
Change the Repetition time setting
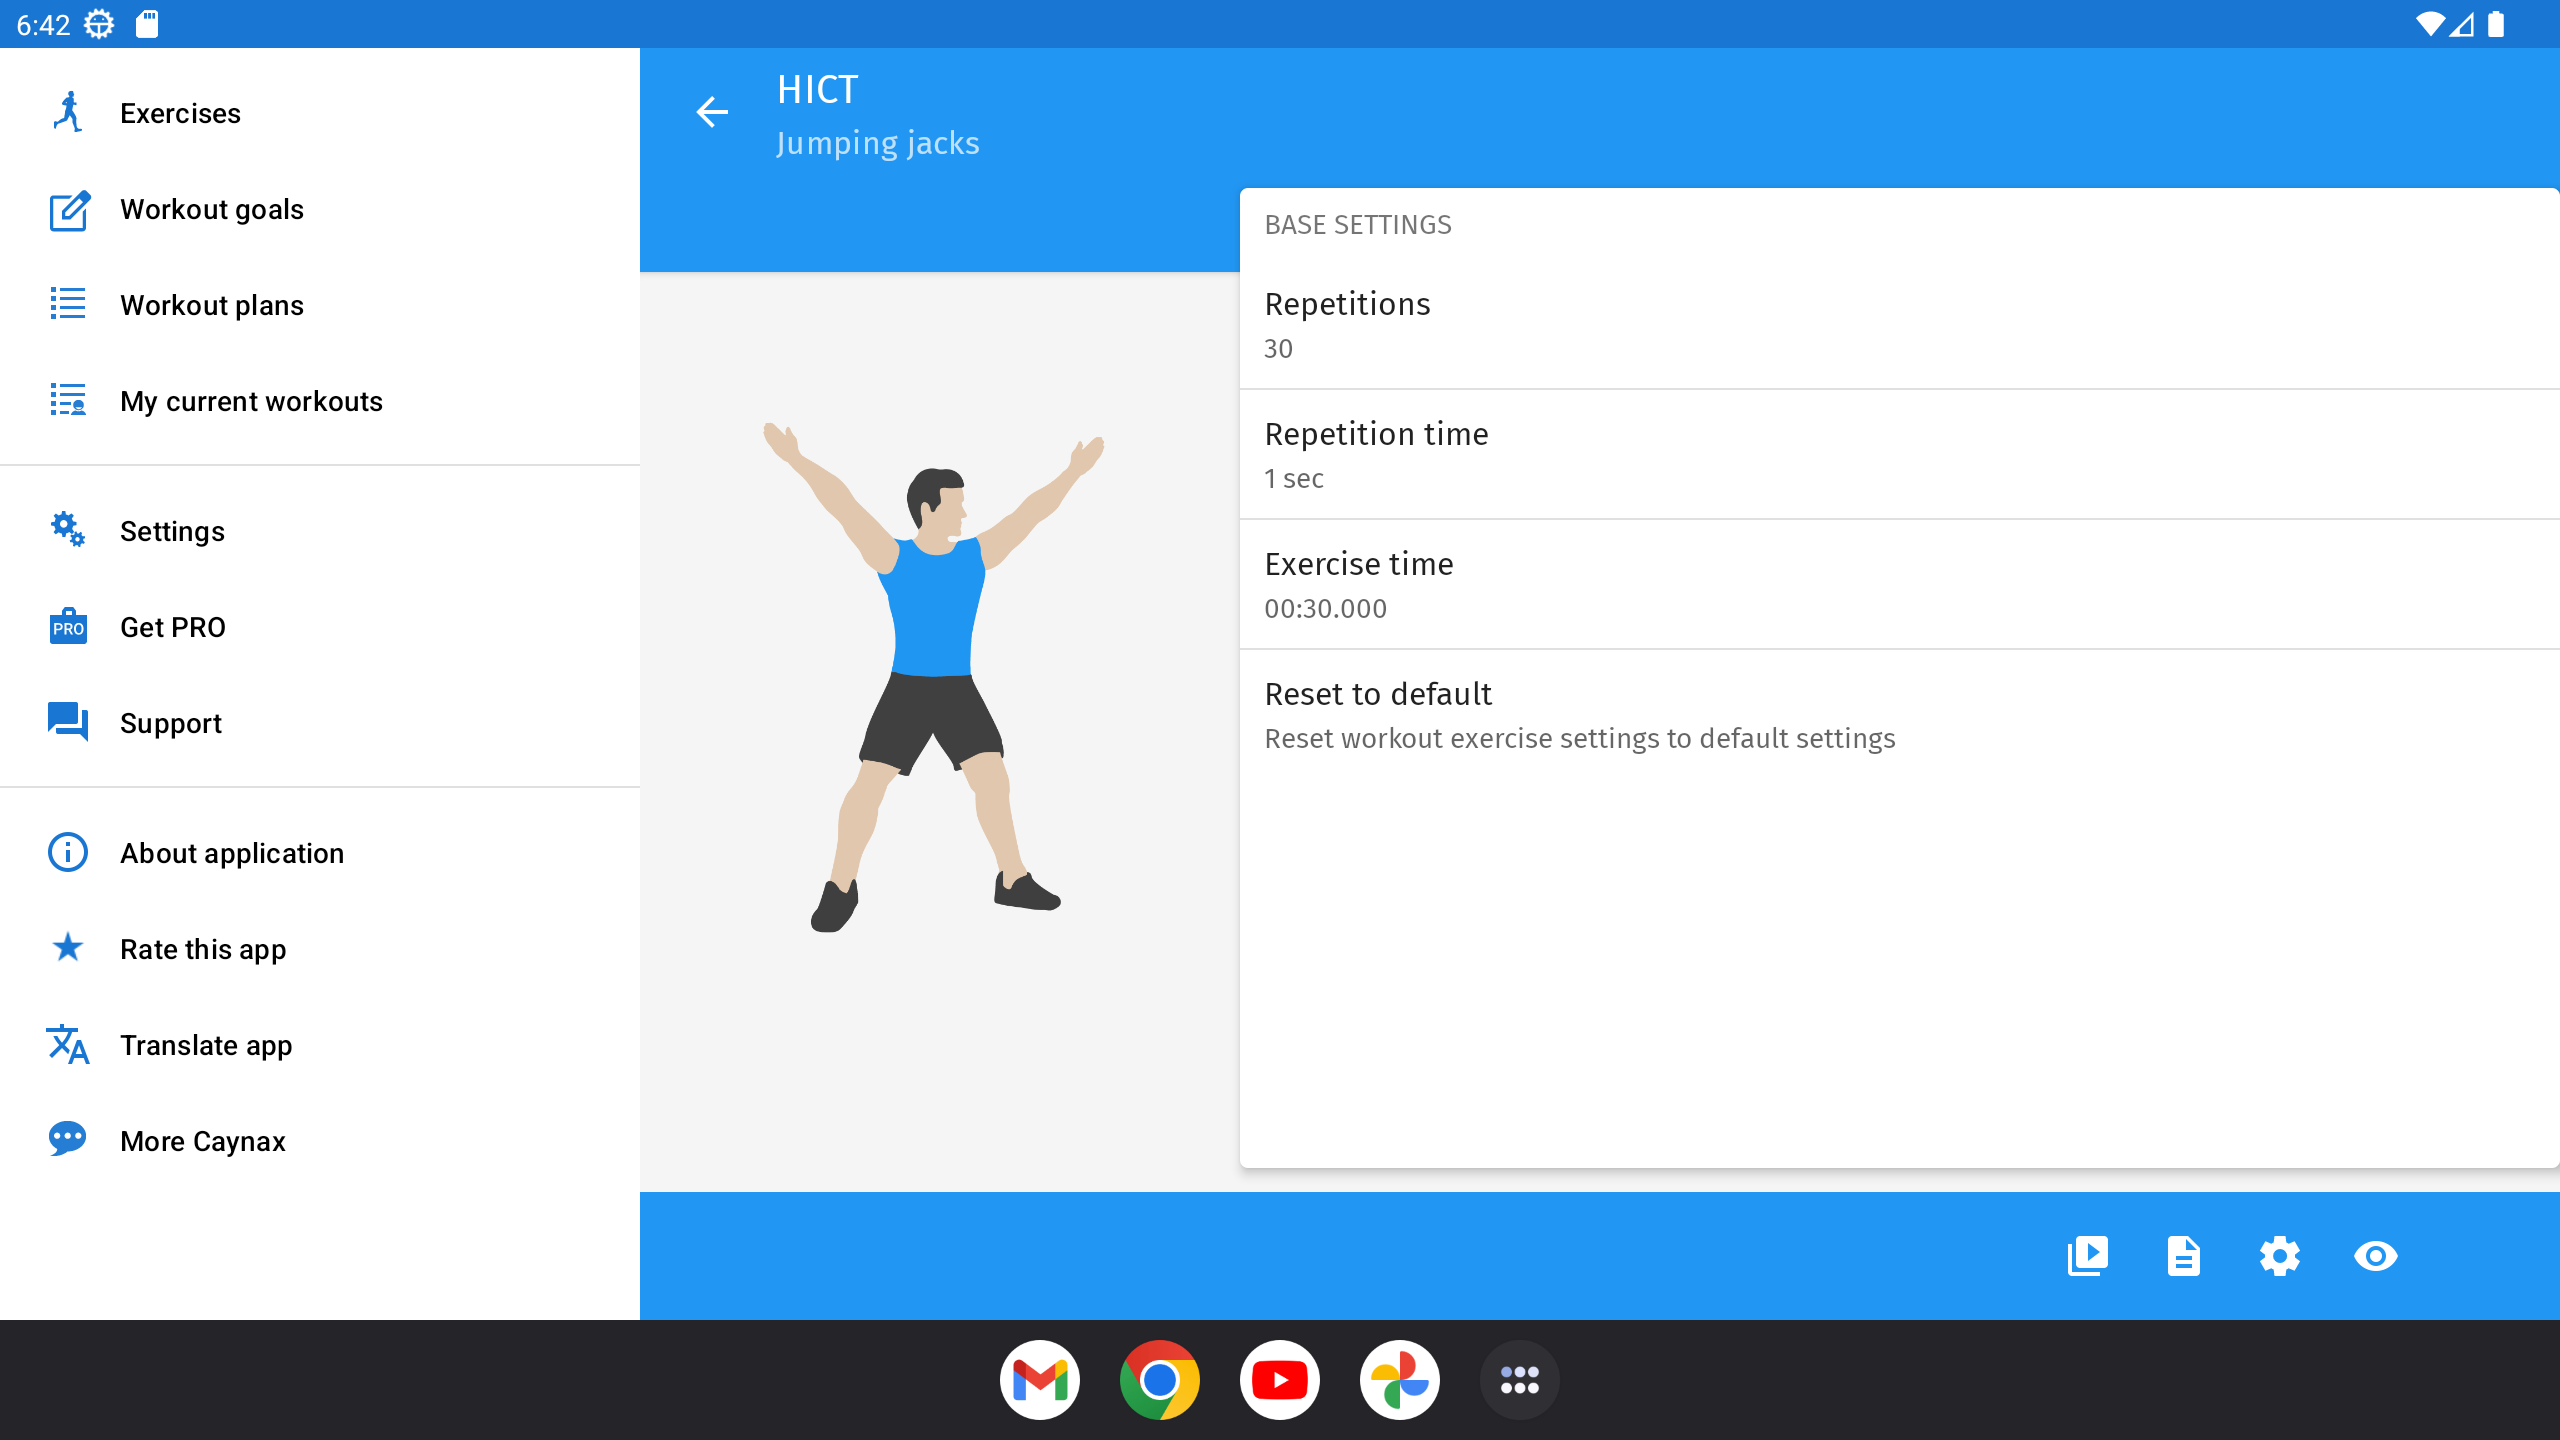1899,454
